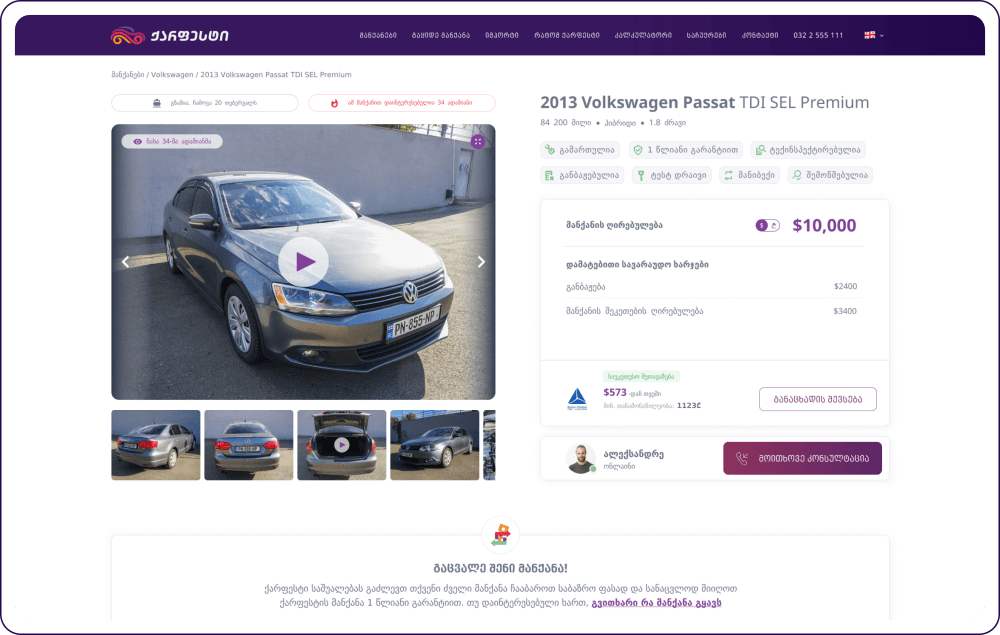Click the consultant's profile photo
The height and width of the screenshot is (635, 1000).
[x=581, y=459]
